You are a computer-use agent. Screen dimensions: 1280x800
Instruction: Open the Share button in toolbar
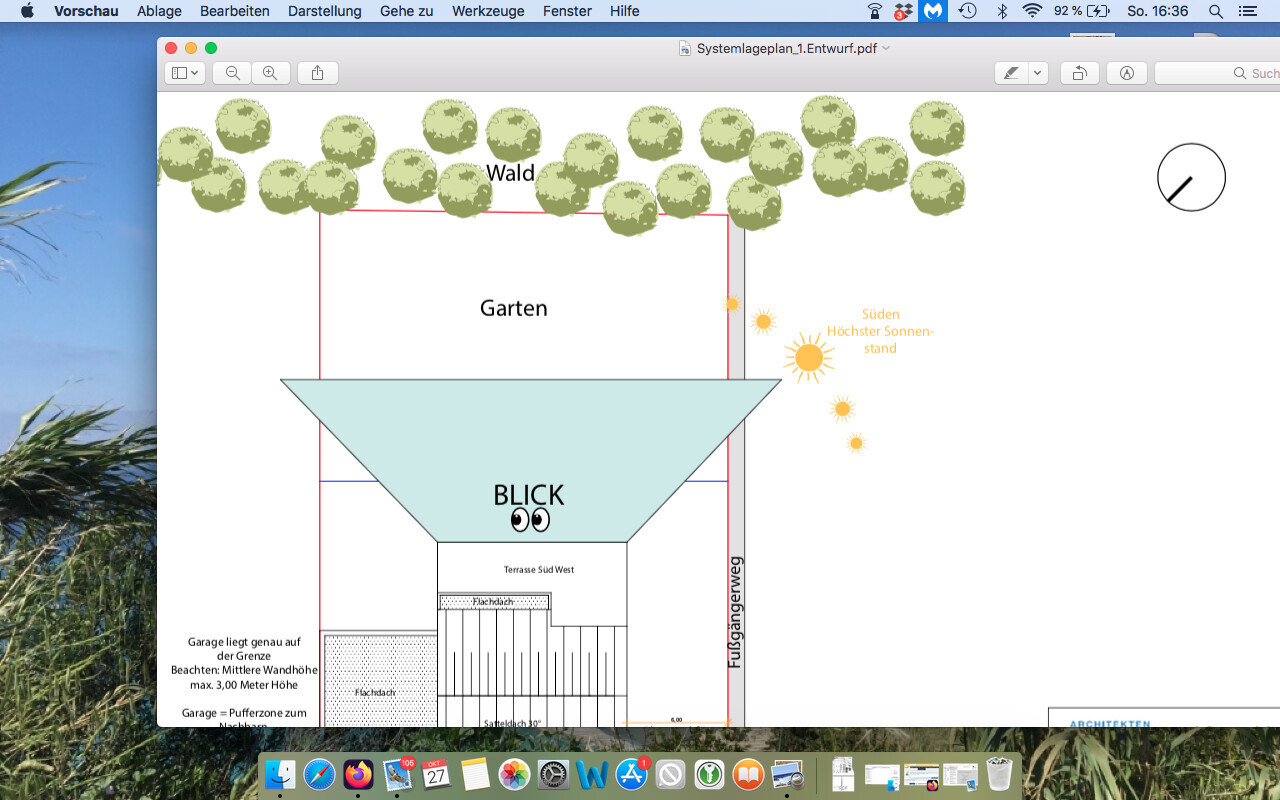coord(318,73)
